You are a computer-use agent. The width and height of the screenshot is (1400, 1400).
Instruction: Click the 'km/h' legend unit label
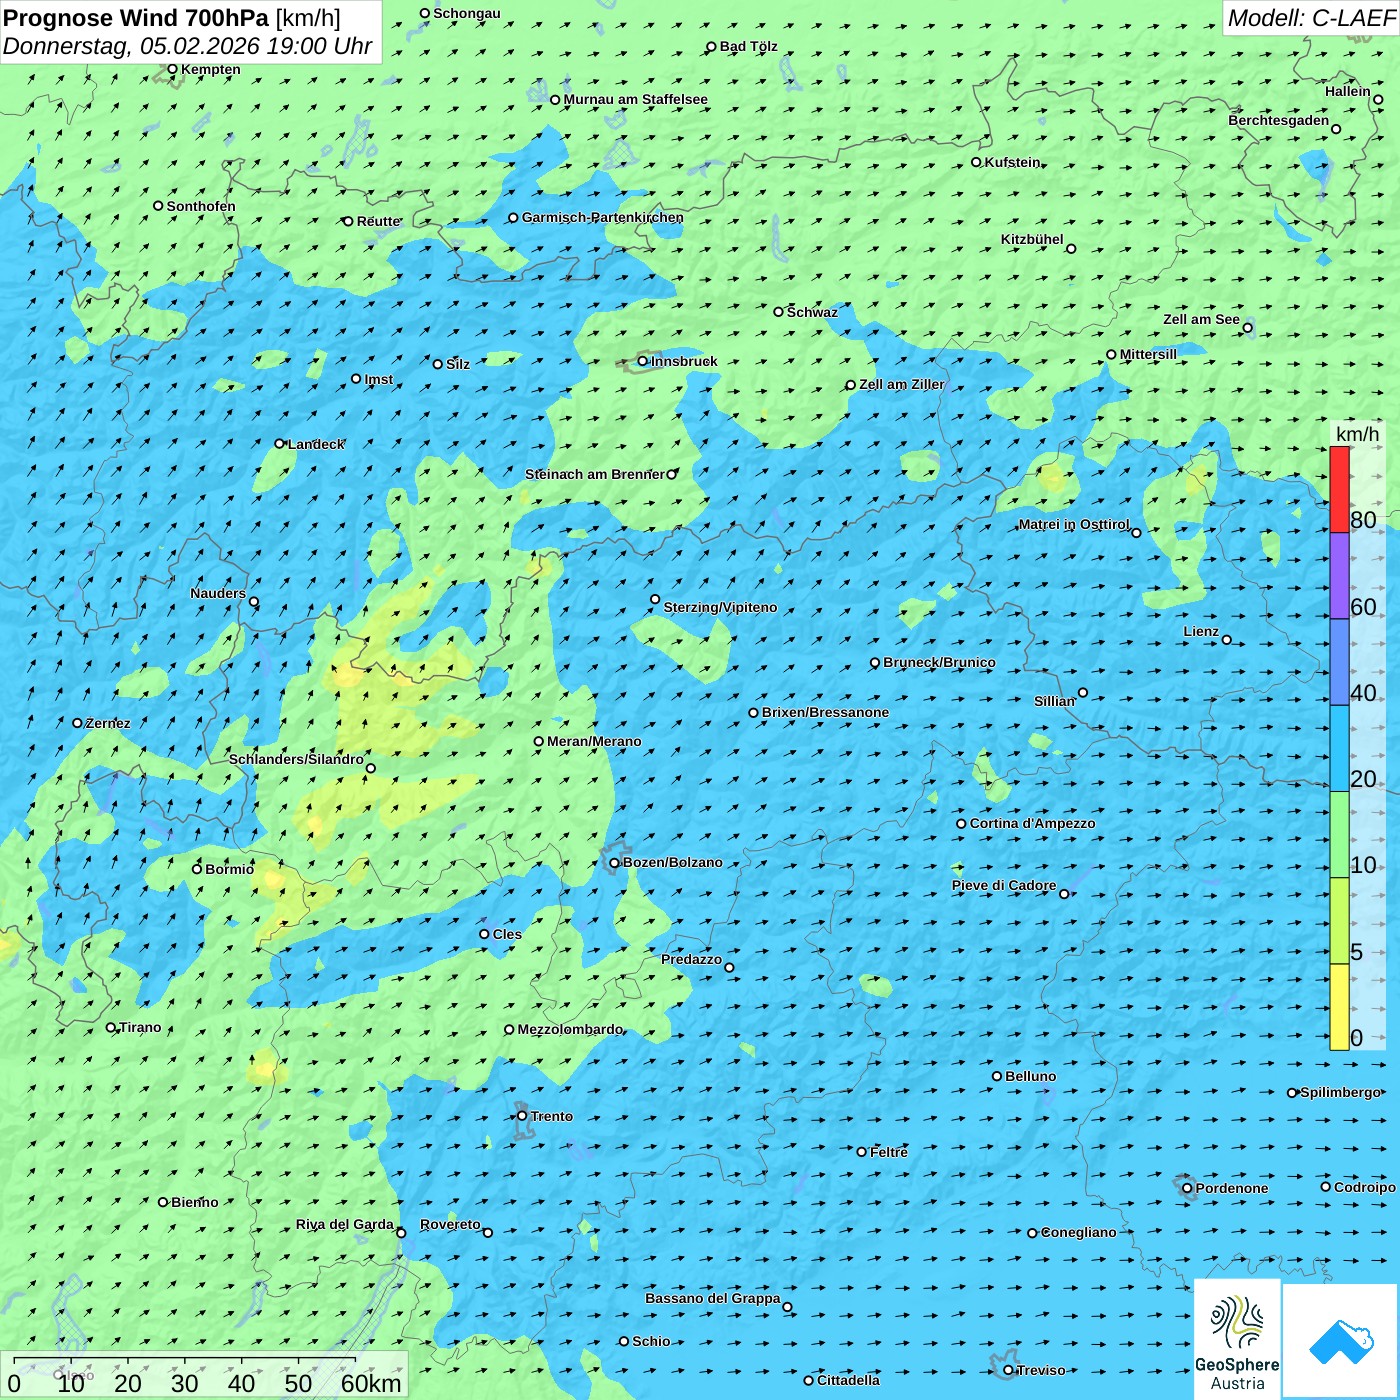[x=1357, y=434]
